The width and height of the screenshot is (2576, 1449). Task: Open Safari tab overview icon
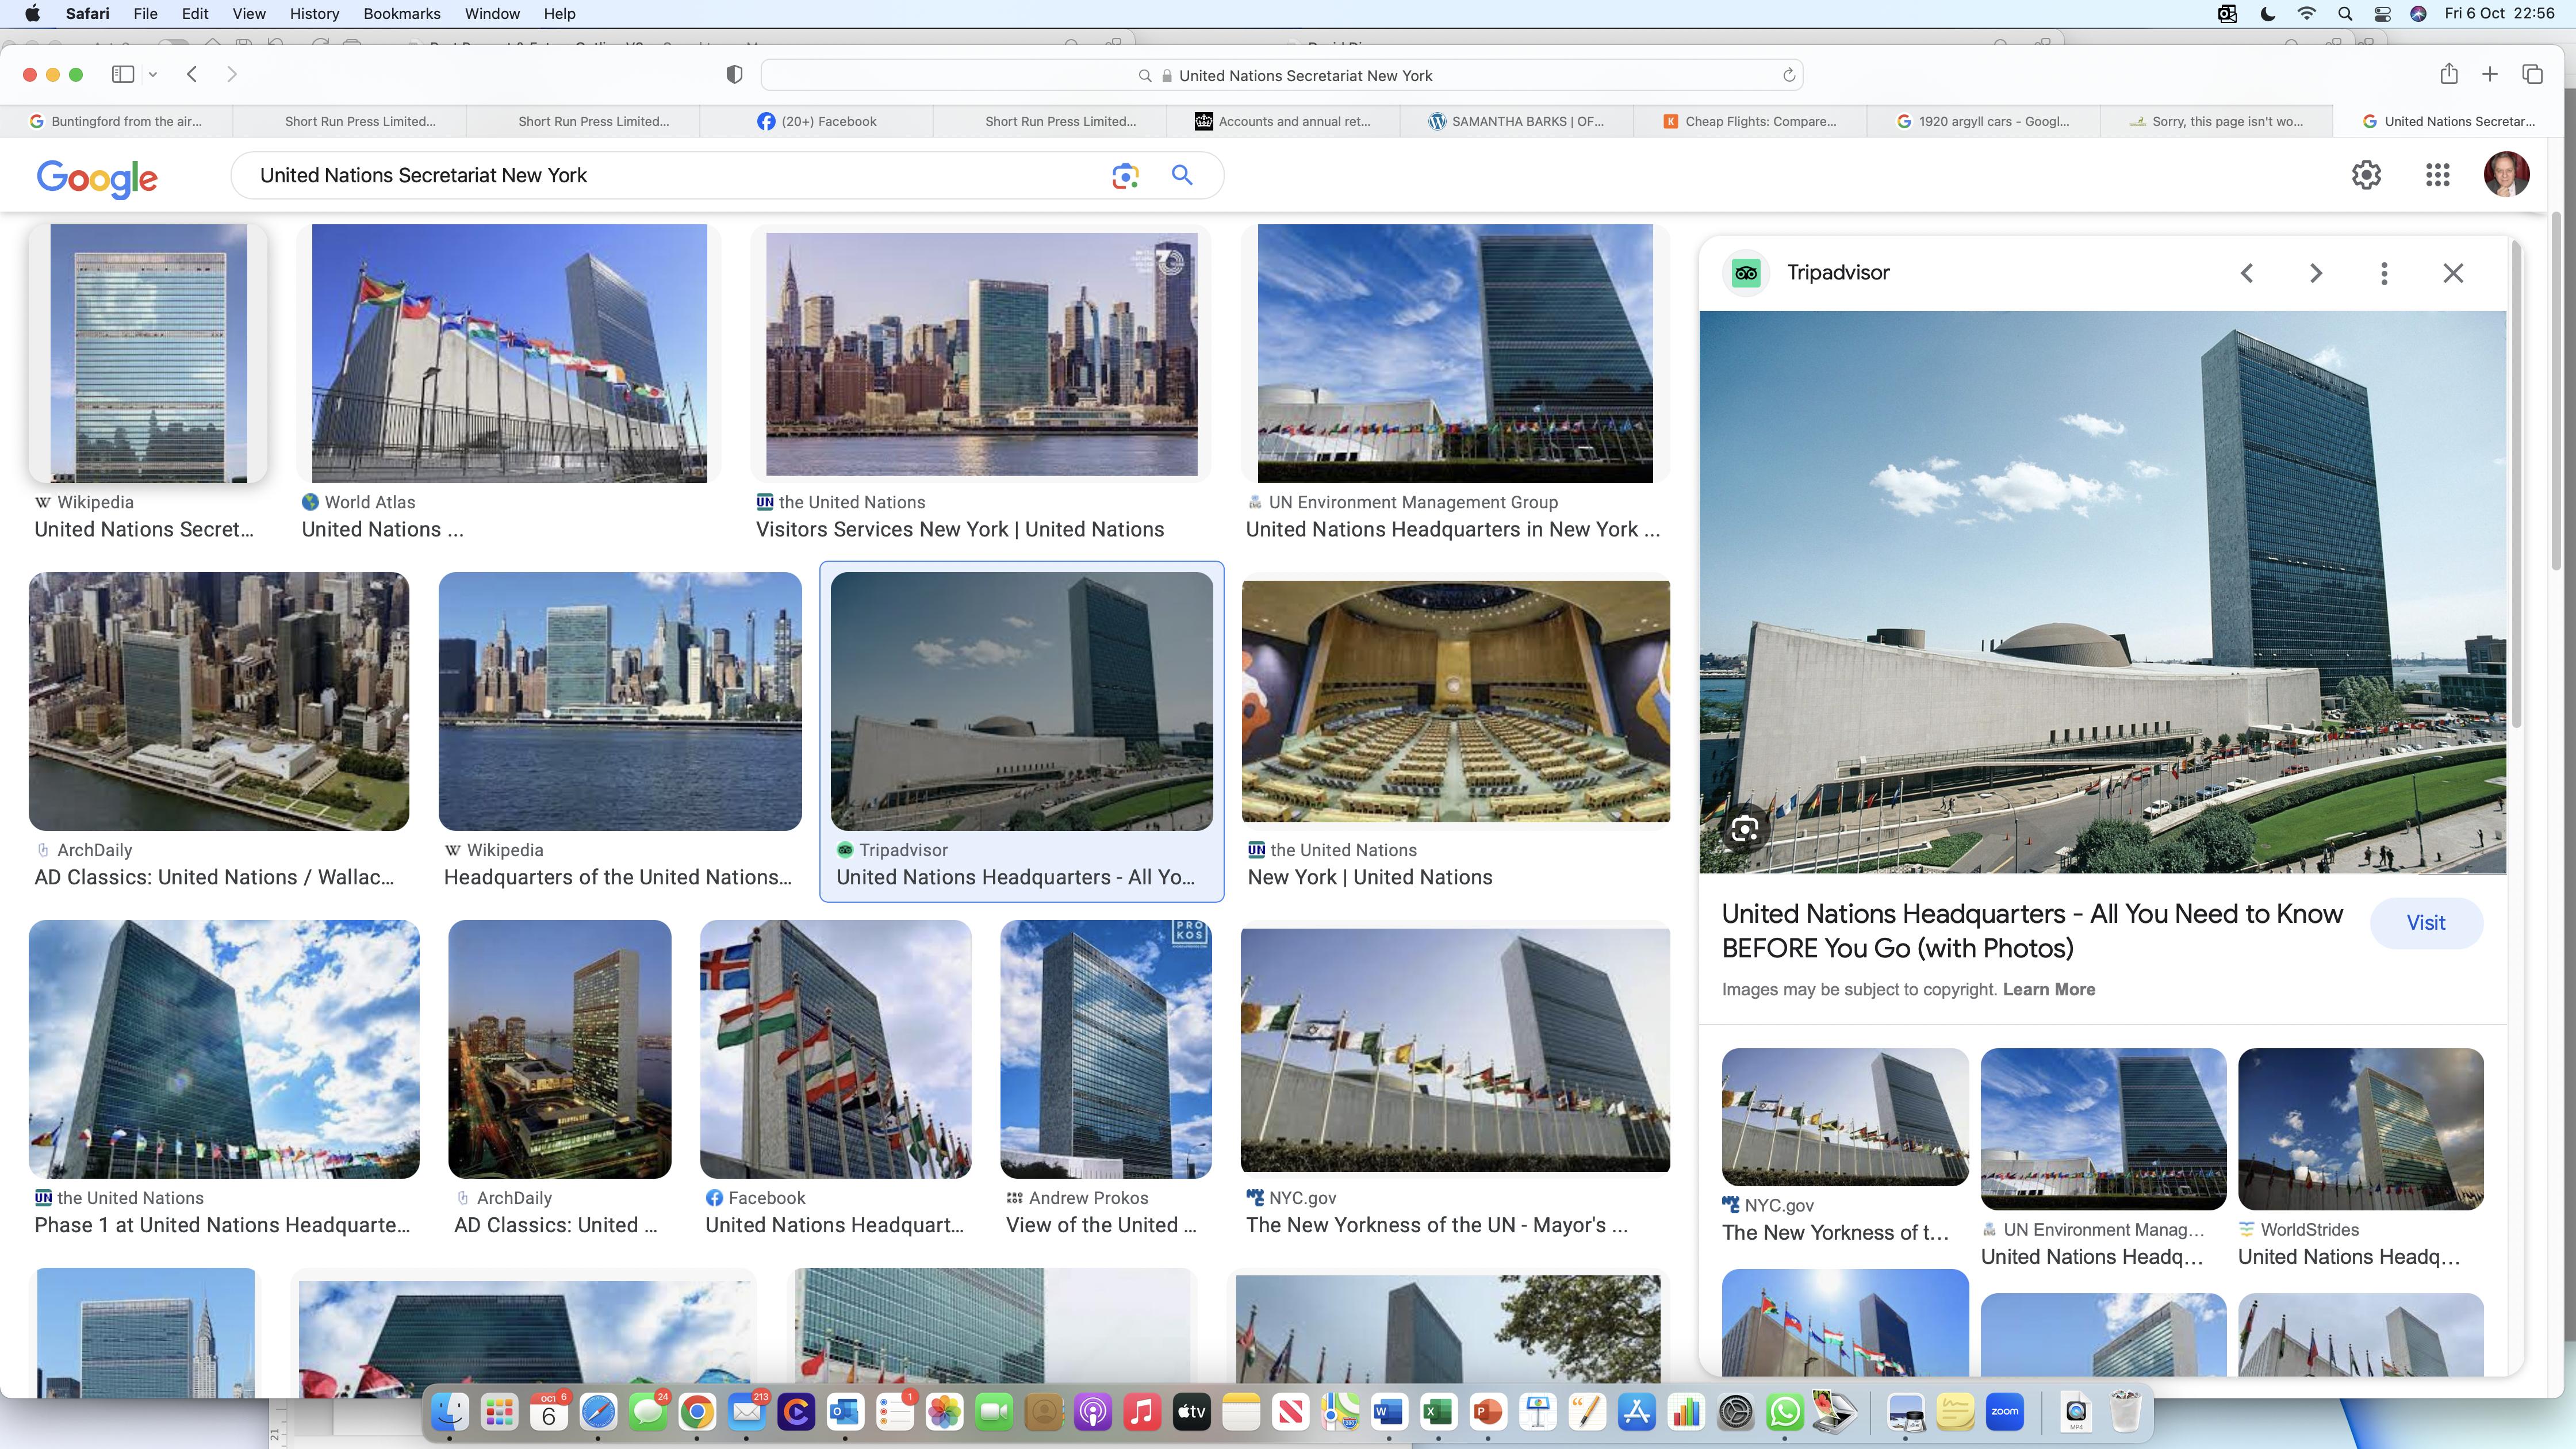tap(2532, 75)
